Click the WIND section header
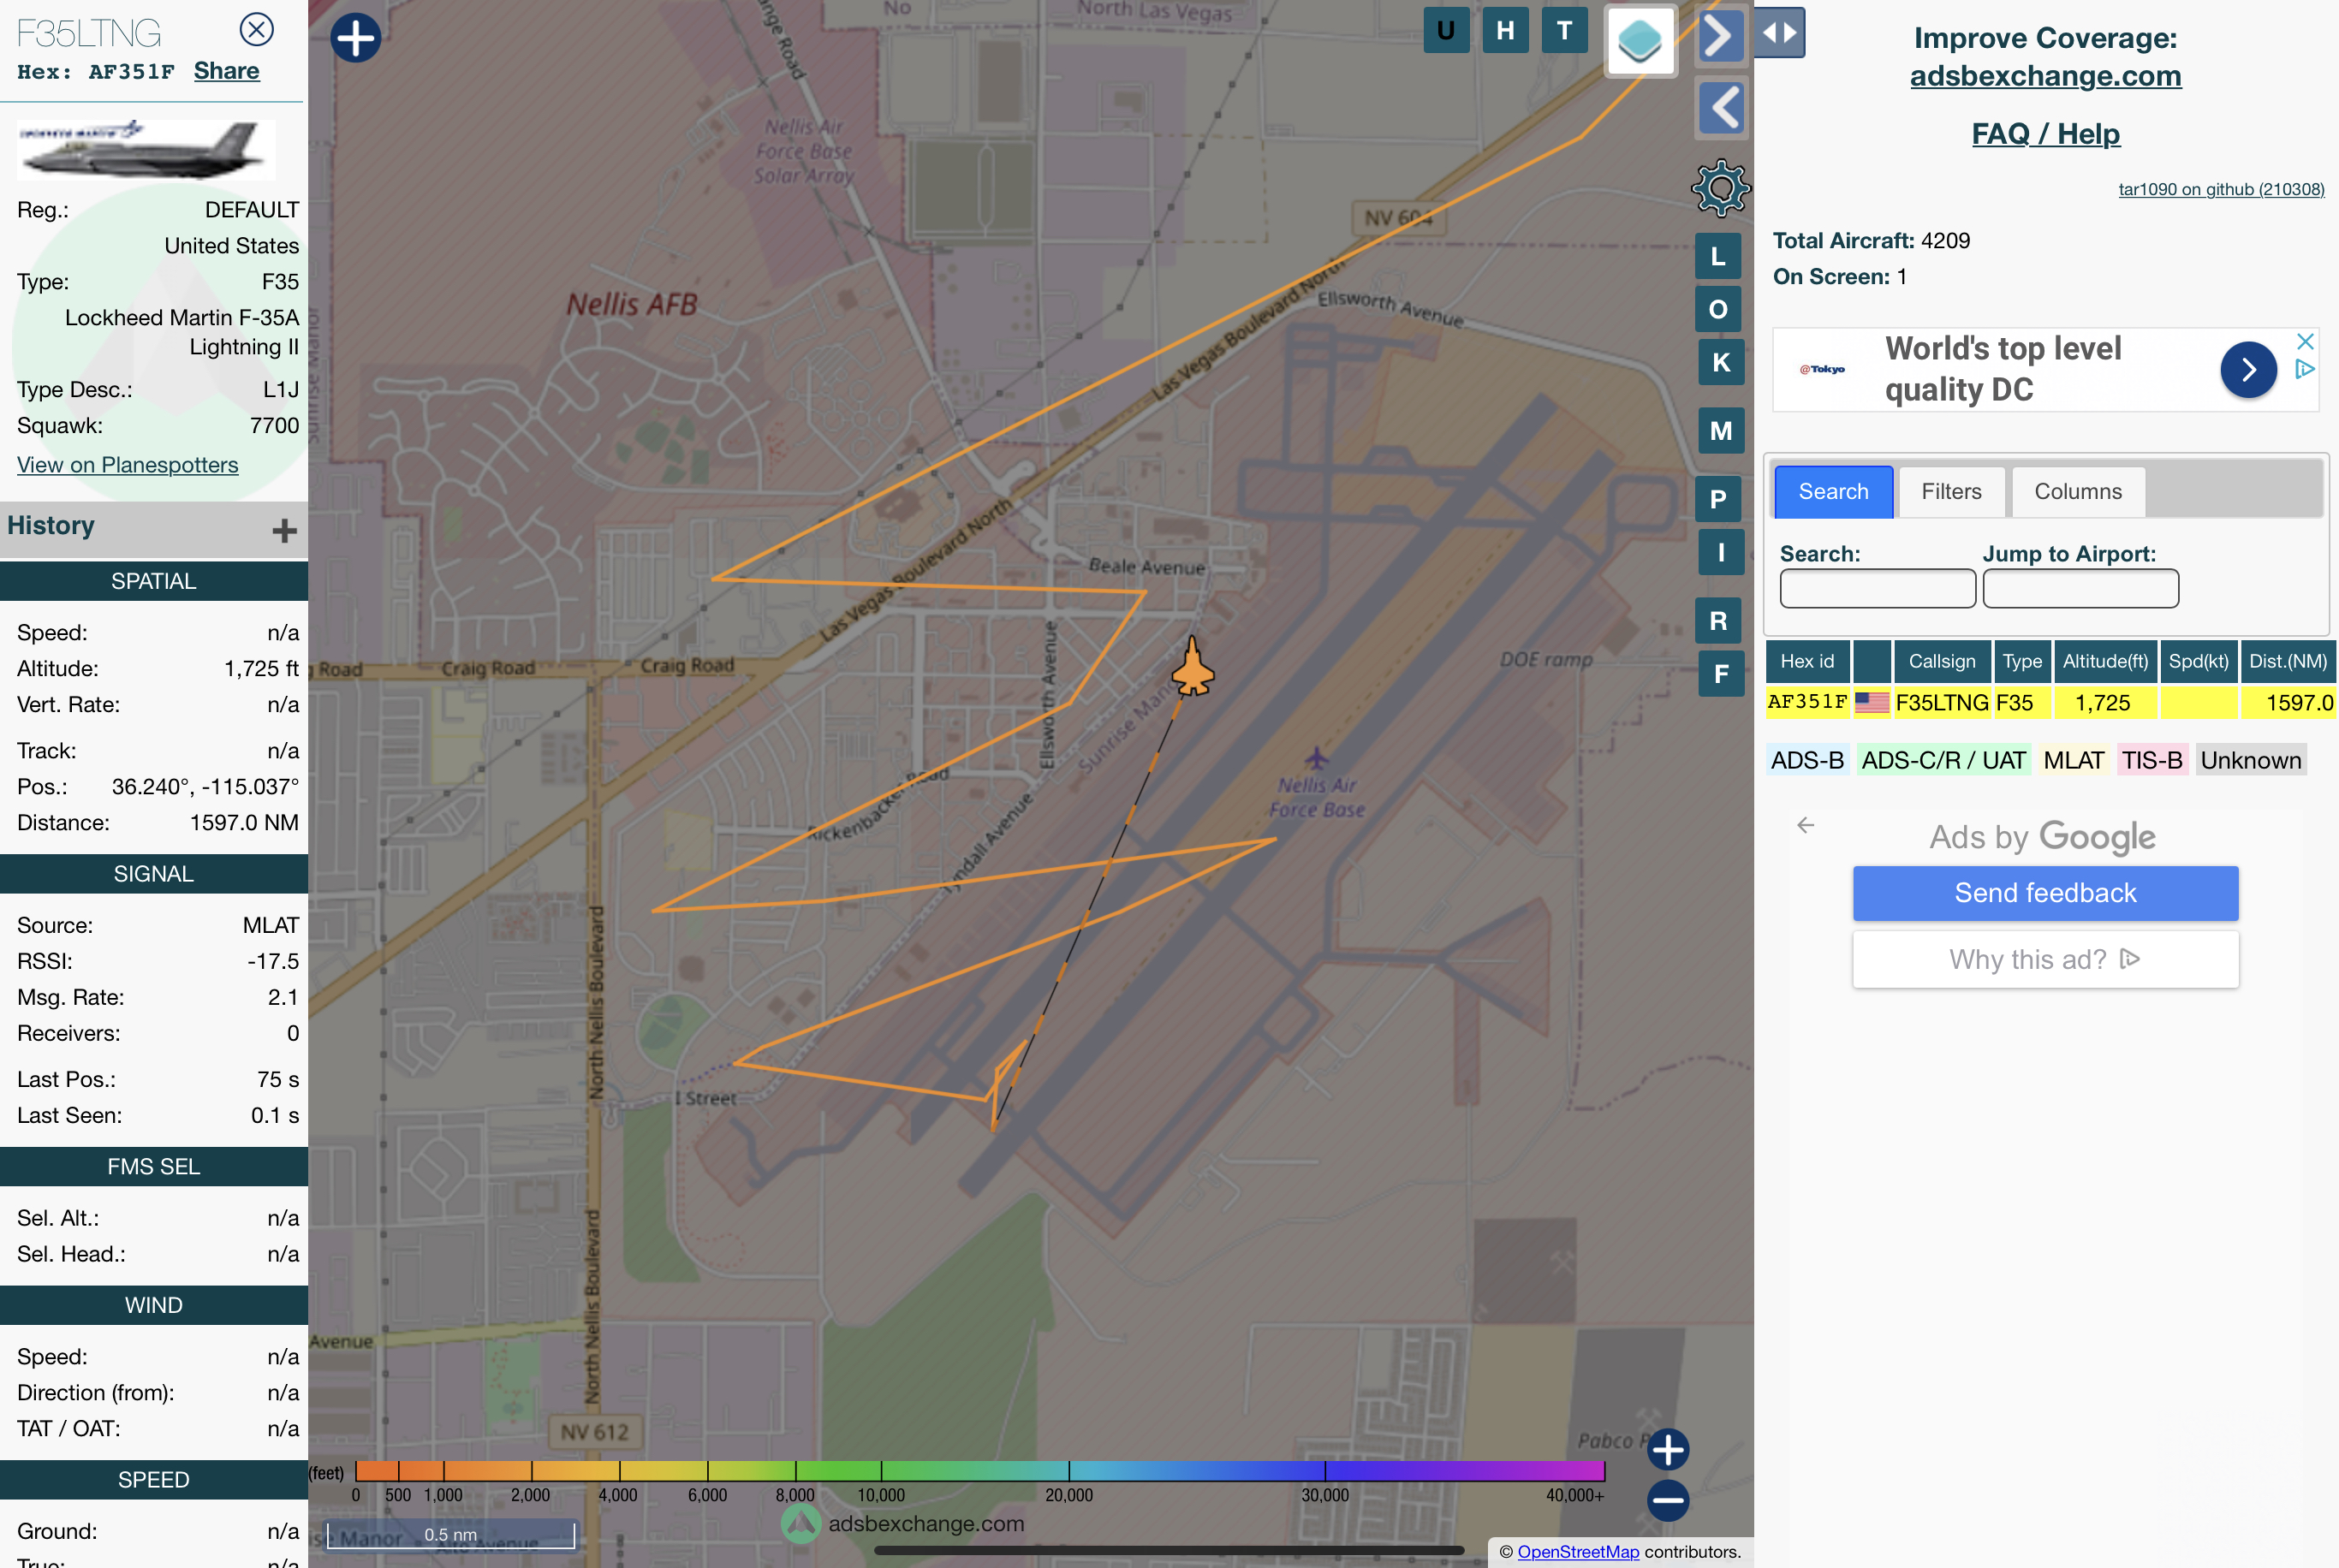 coord(154,1305)
